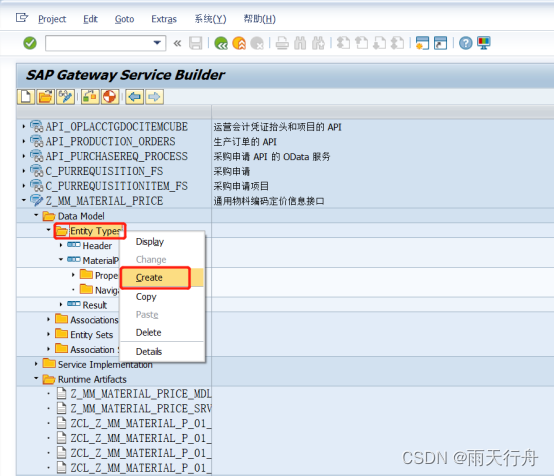Expand the Service Implementation folder
Viewport: 554px width, 476px height.
[36, 364]
